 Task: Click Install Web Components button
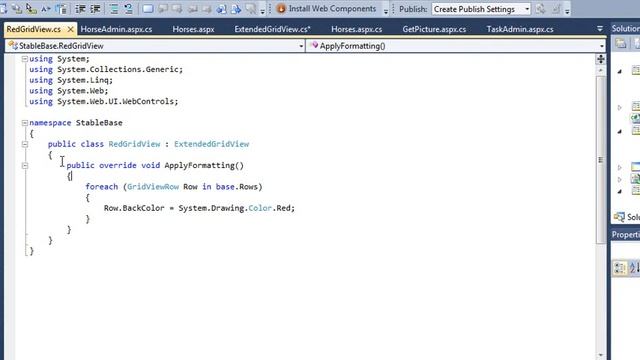[x=327, y=9]
